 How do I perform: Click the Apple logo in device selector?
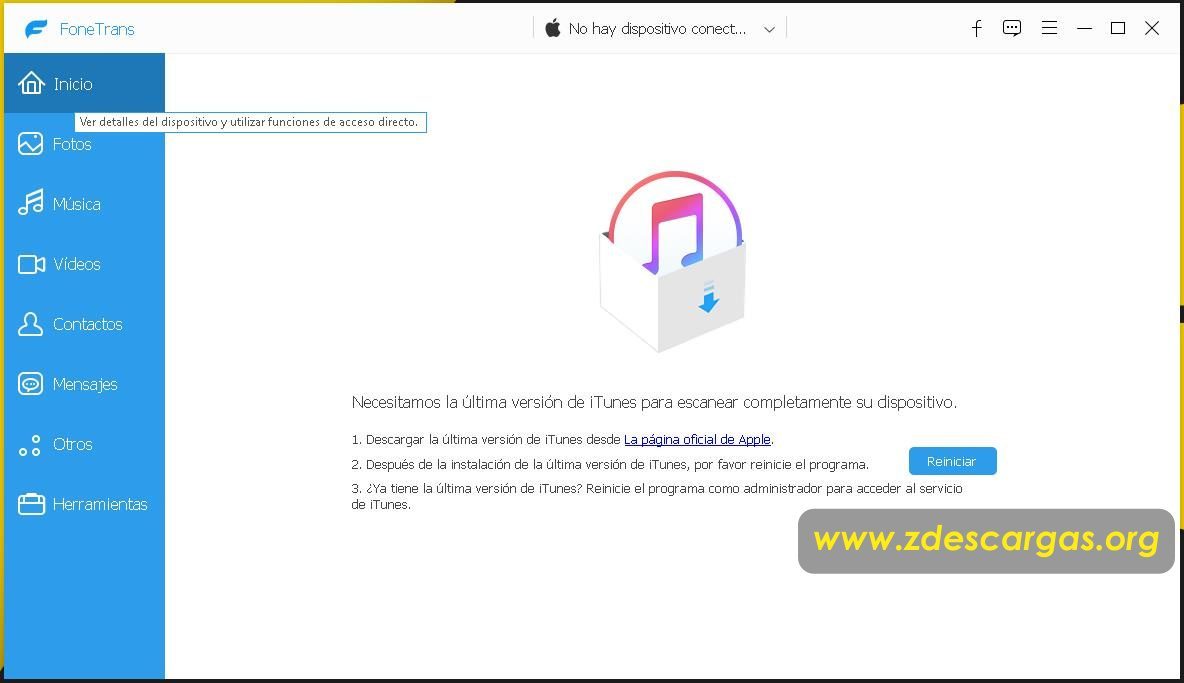pos(553,28)
